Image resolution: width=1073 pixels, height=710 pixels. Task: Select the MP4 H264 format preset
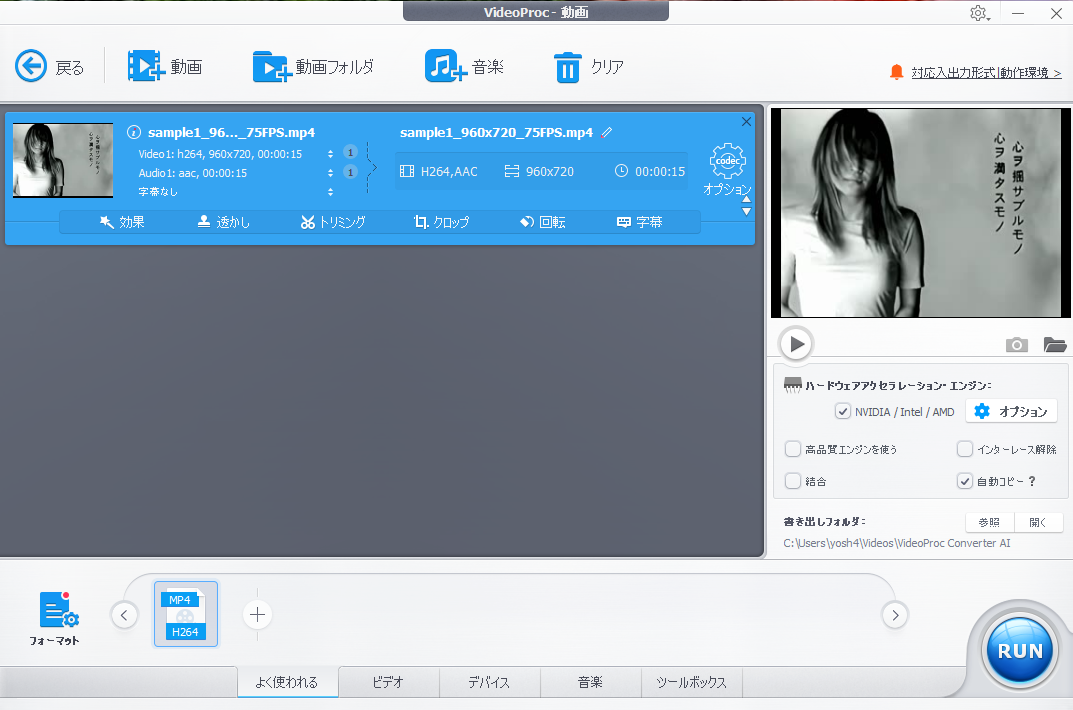pyautogui.click(x=185, y=614)
